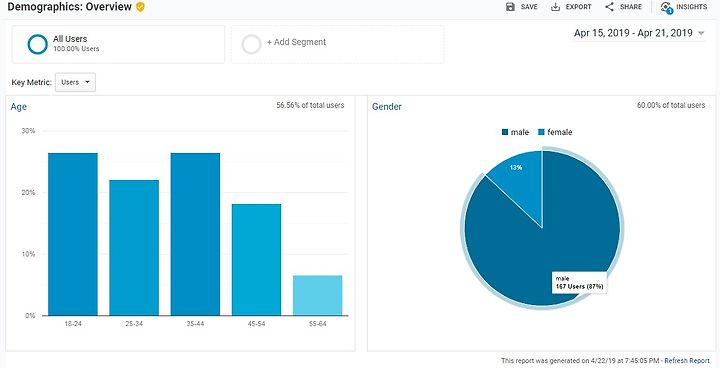Click the Add Segment empty circle

pyautogui.click(x=252, y=44)
